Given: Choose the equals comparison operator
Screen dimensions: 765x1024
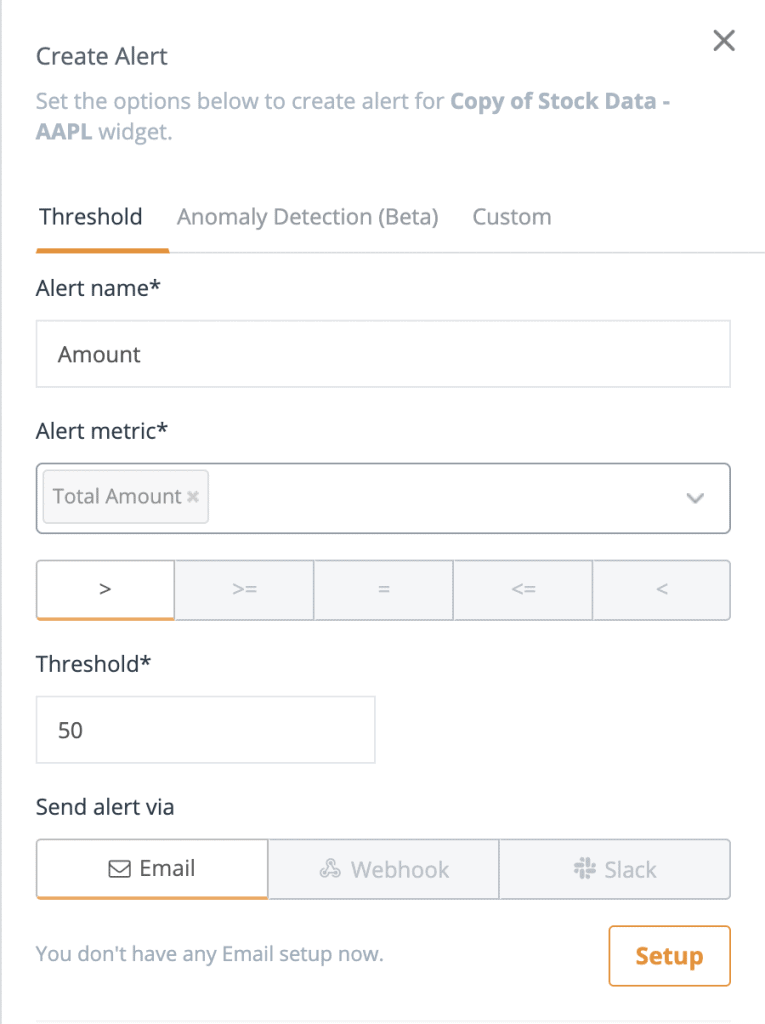Looking at the screenshot, I should (x=383, y=590).
